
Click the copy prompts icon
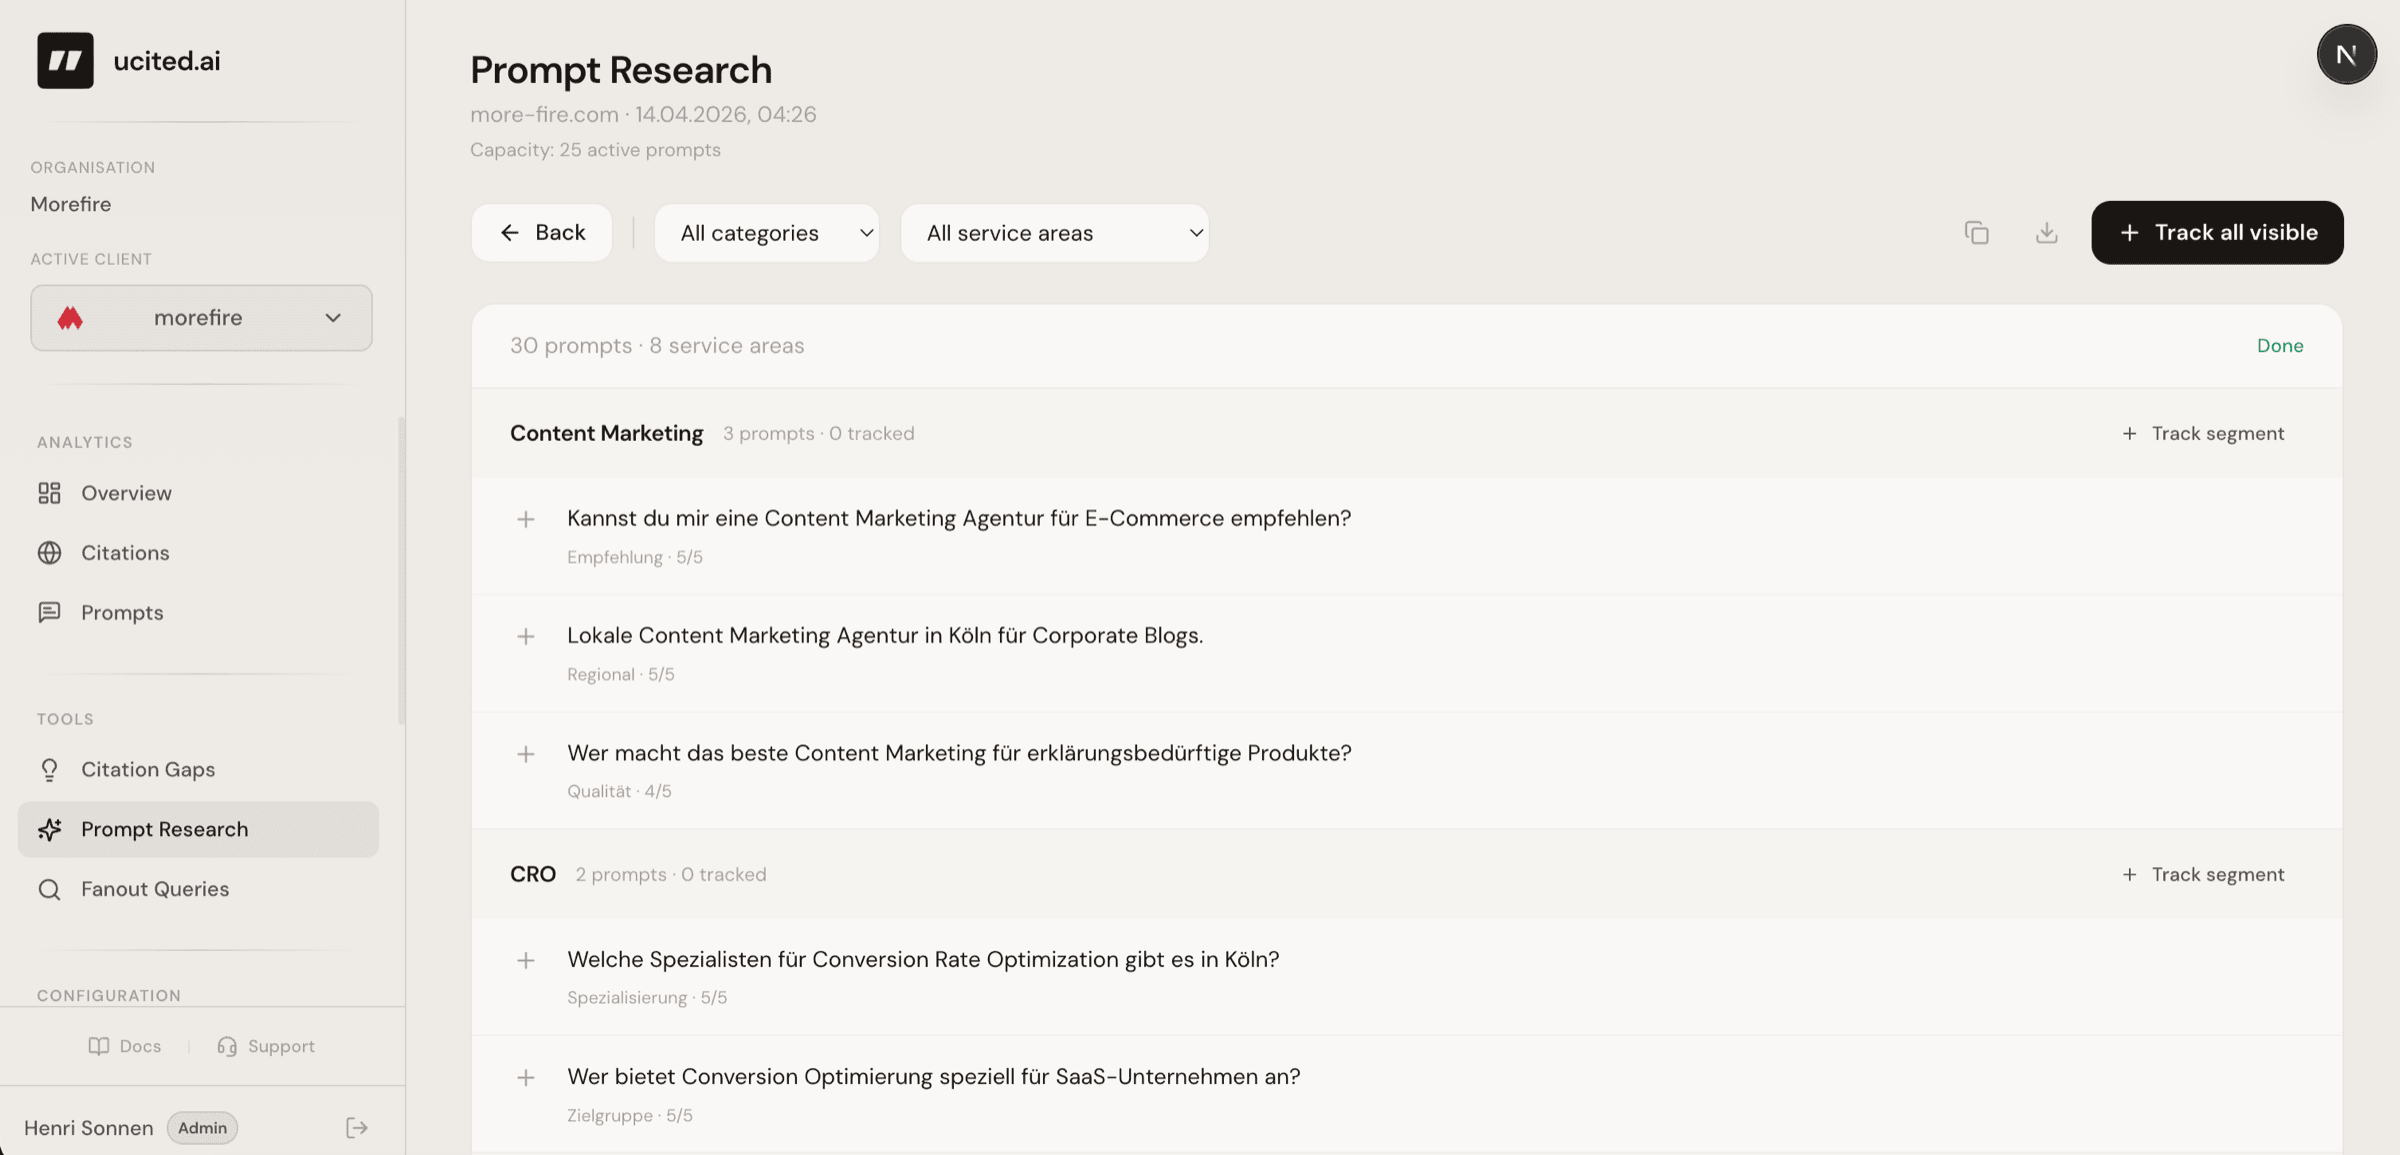click(x=1976, y=233)
